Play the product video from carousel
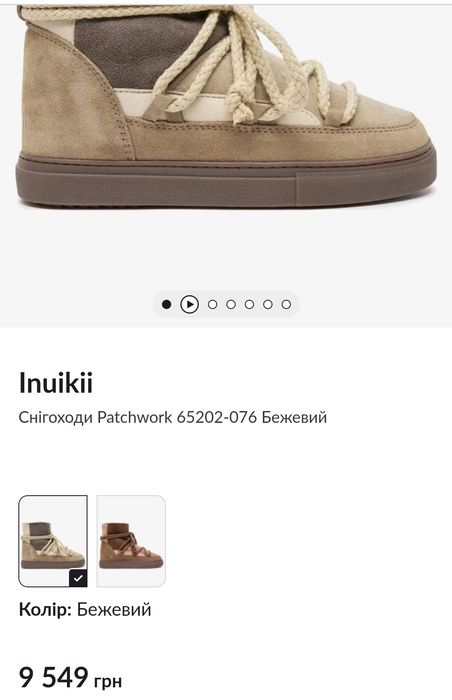Screen dimensions: 452x700 coord(189,304)
